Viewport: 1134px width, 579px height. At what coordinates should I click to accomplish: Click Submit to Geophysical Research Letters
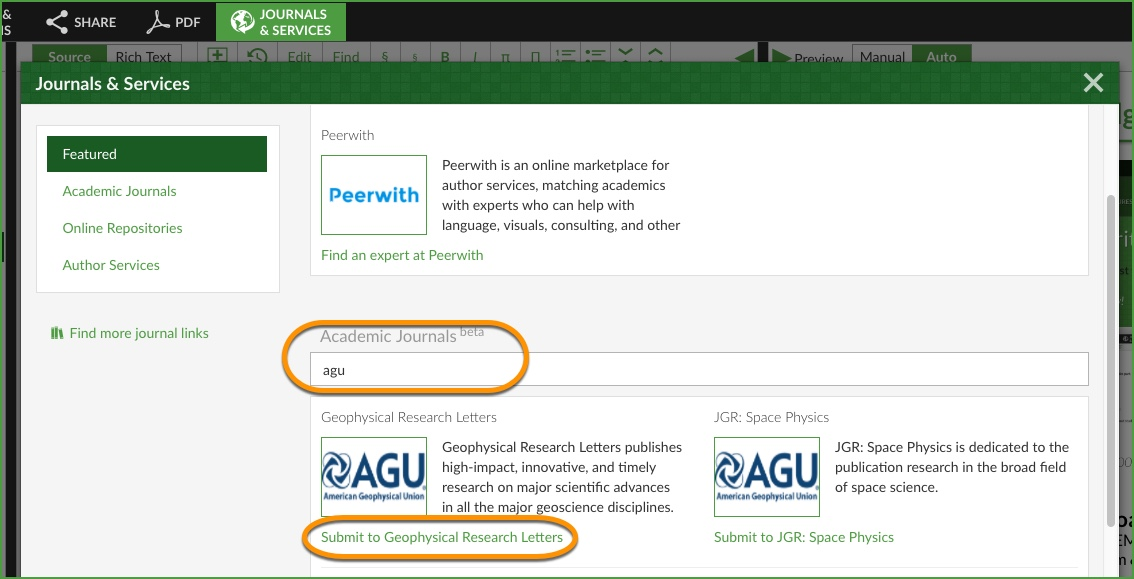click(442, 537)
